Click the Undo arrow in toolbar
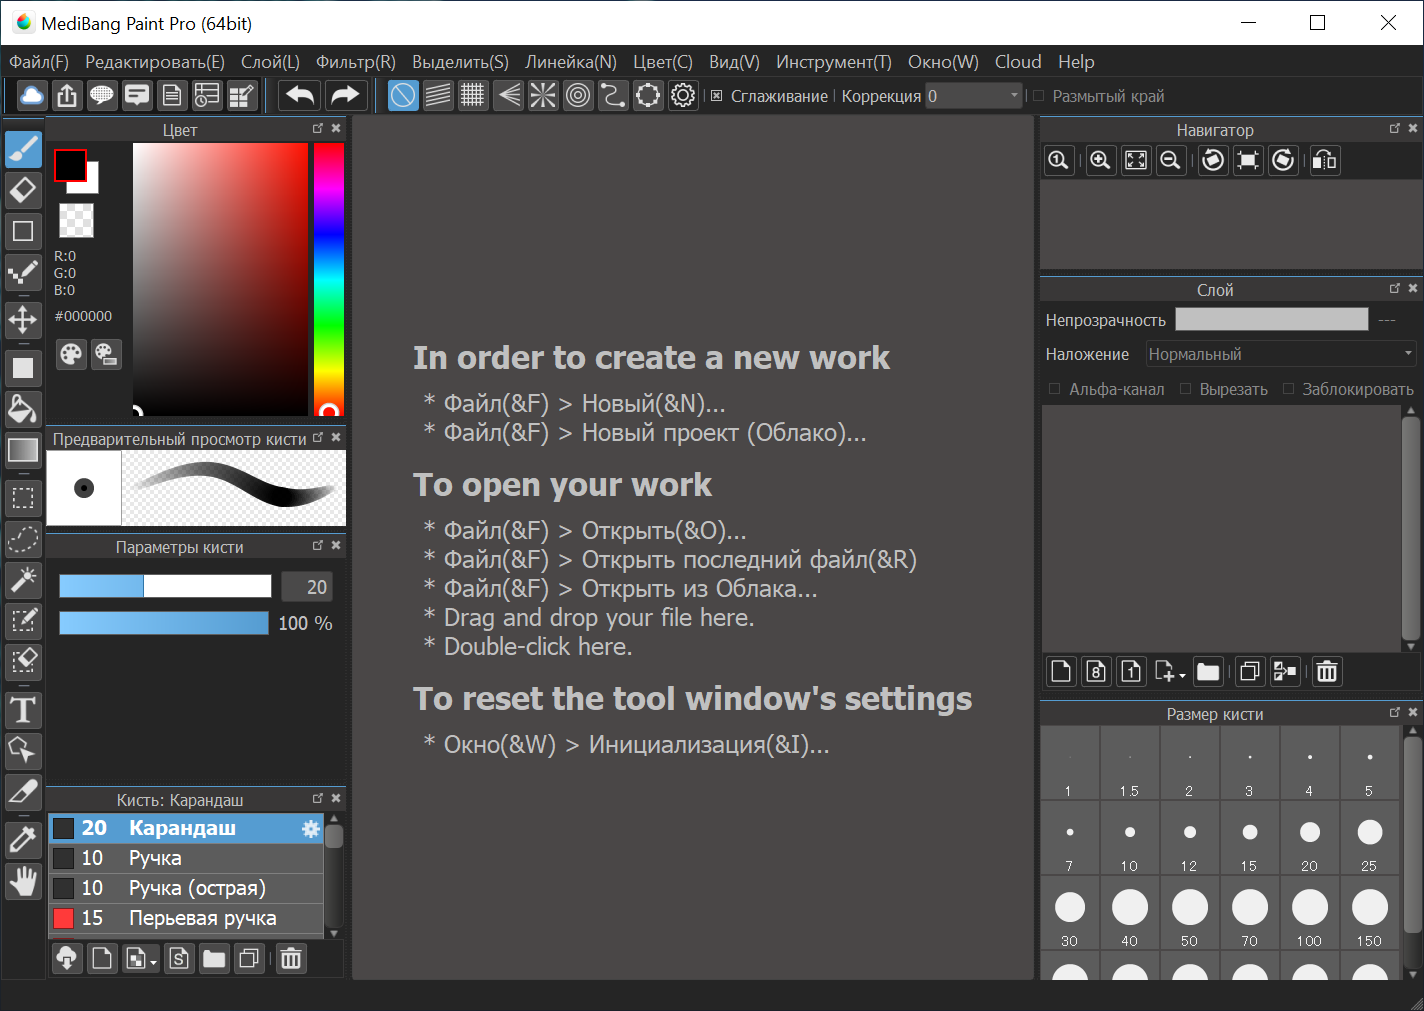 (300, 96)
